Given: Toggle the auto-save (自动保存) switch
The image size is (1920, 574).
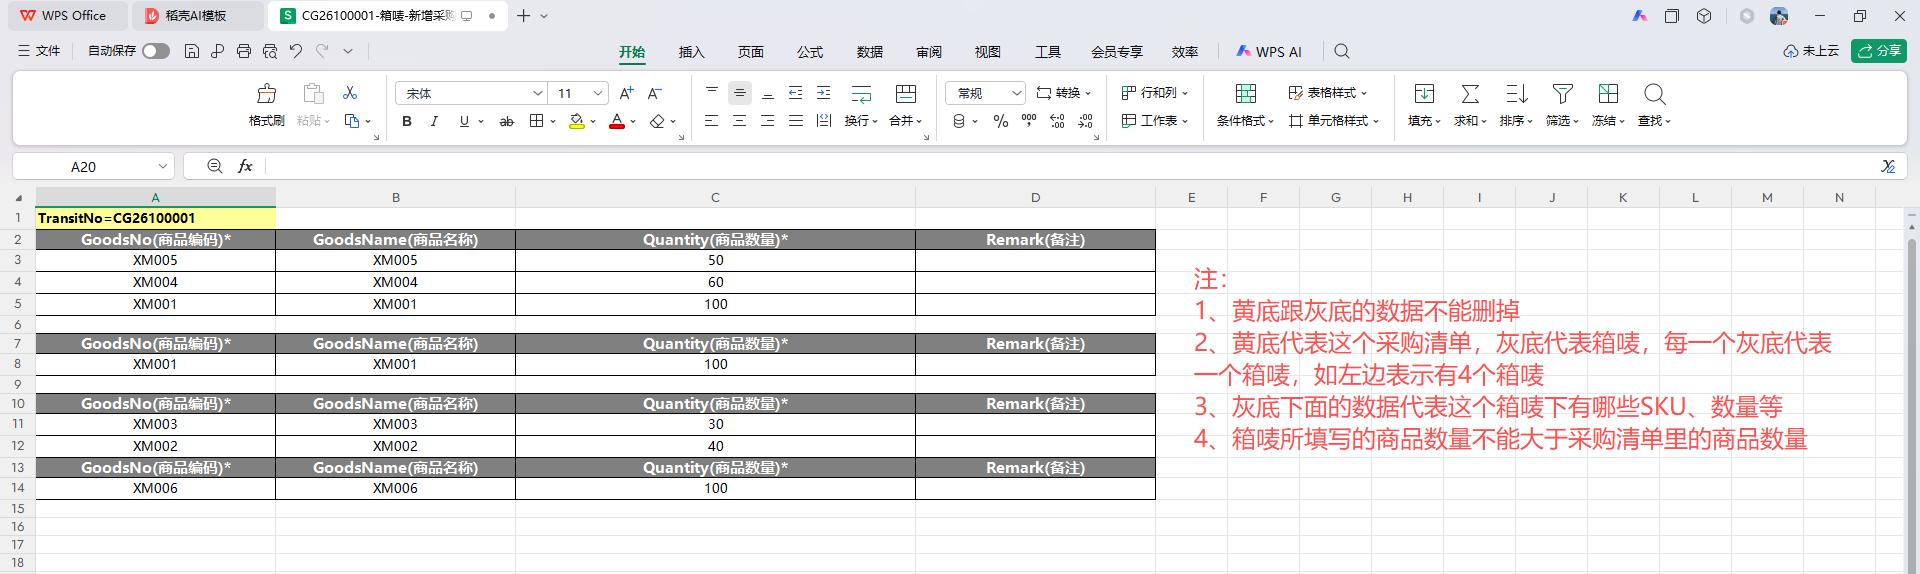Looking at the screenshot, I should tap(156, 51).
